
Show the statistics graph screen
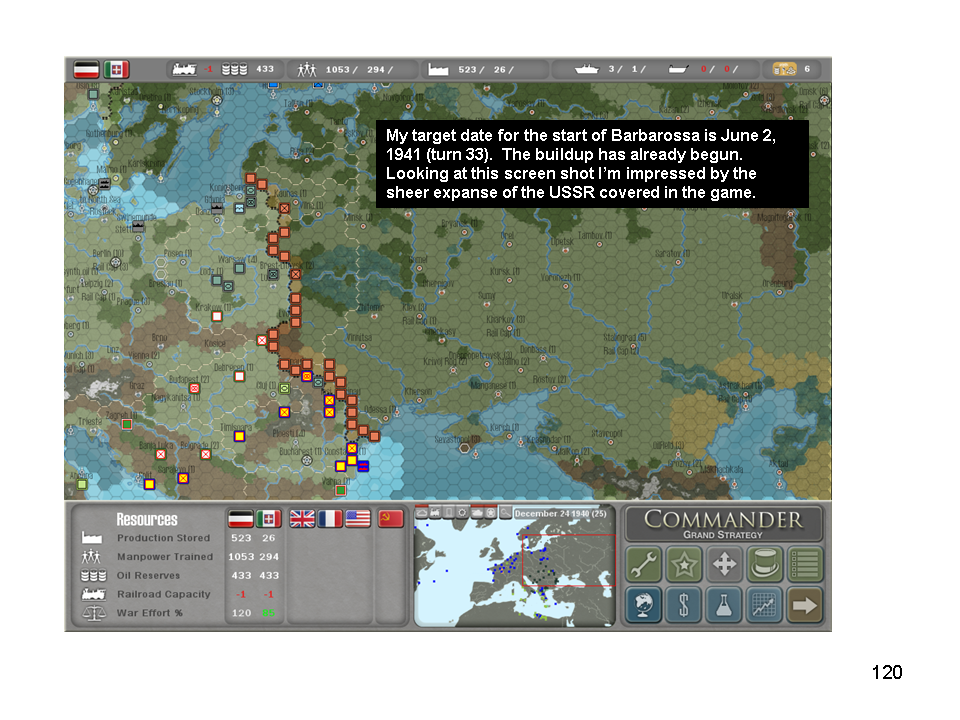(765, 604)
